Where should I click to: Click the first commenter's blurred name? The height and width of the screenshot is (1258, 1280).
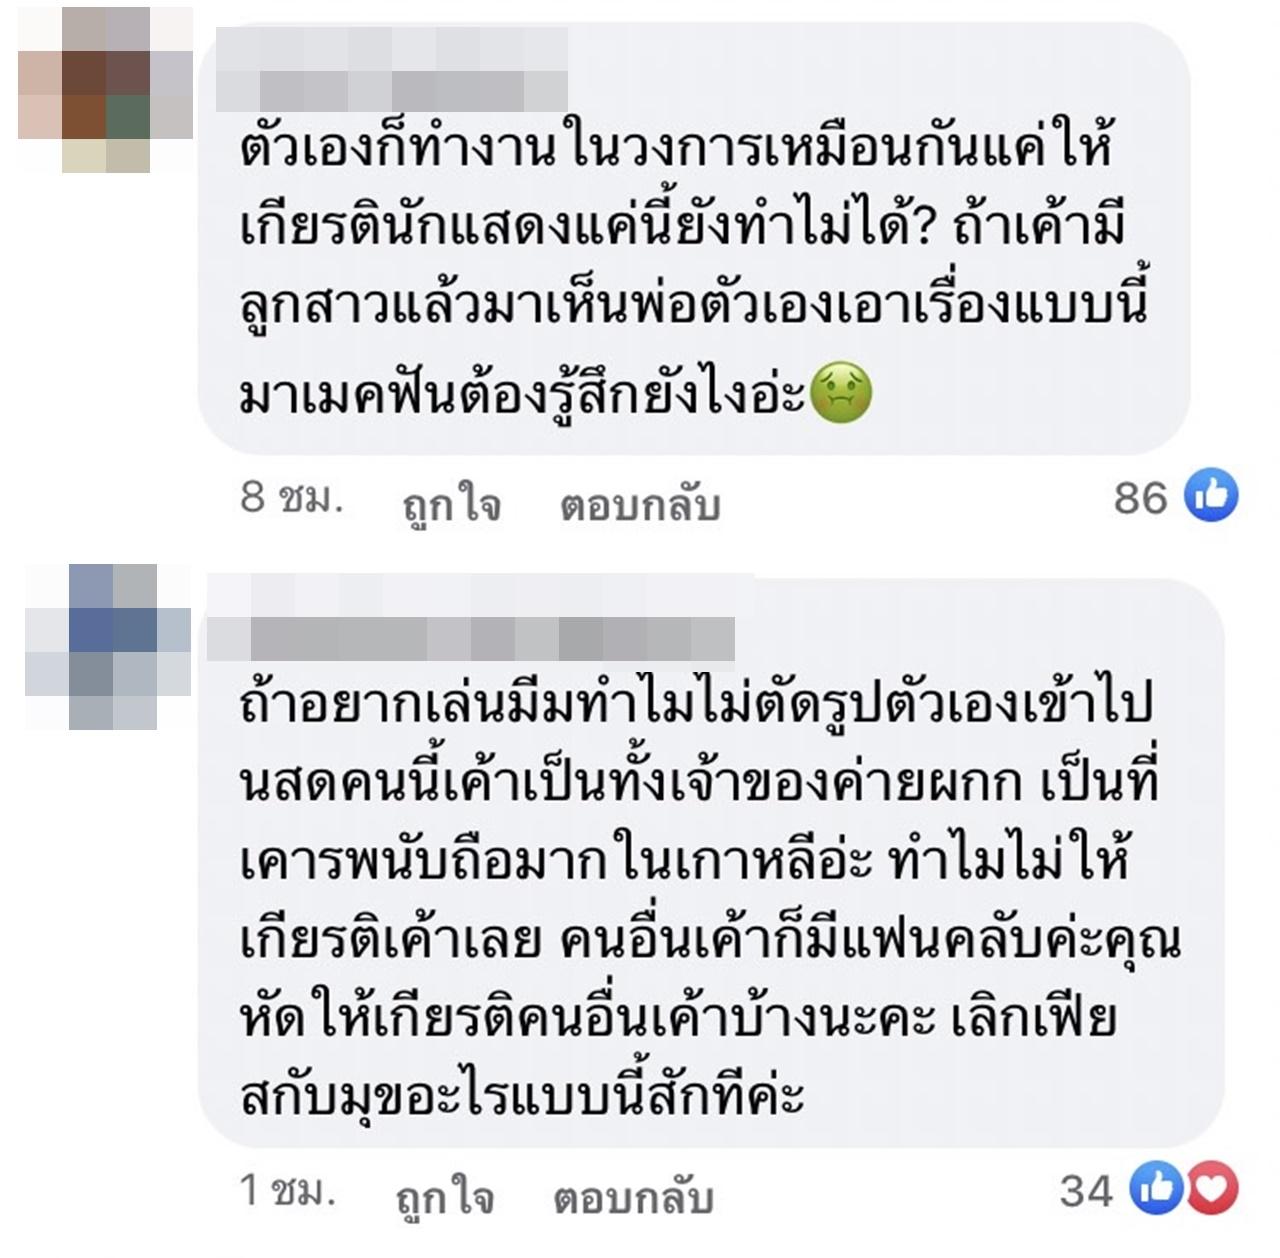click(393, 70)
